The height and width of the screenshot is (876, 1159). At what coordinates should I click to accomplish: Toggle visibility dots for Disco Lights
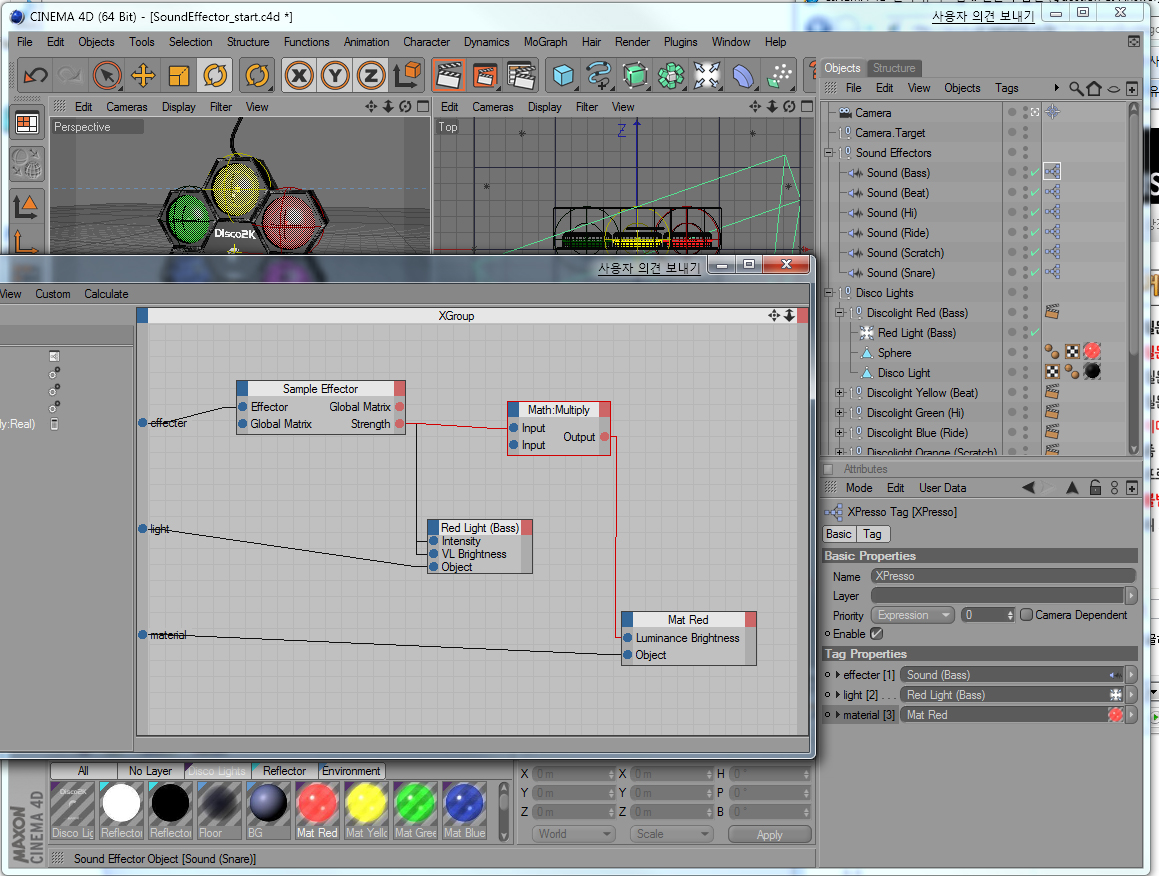1024,293
